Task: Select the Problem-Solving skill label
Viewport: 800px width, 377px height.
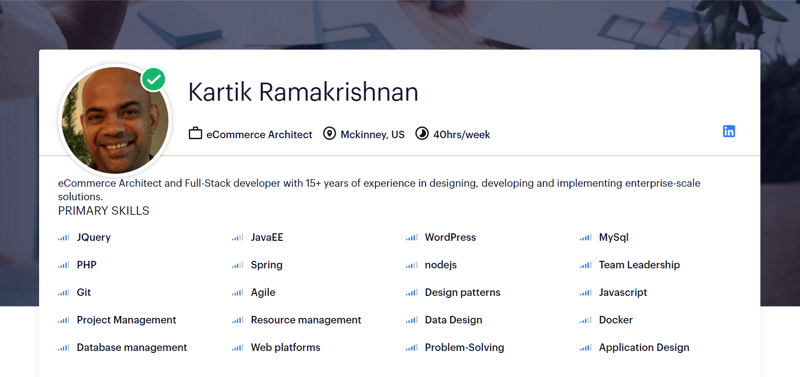Action: pyautogui.click(x=464, y=348)
